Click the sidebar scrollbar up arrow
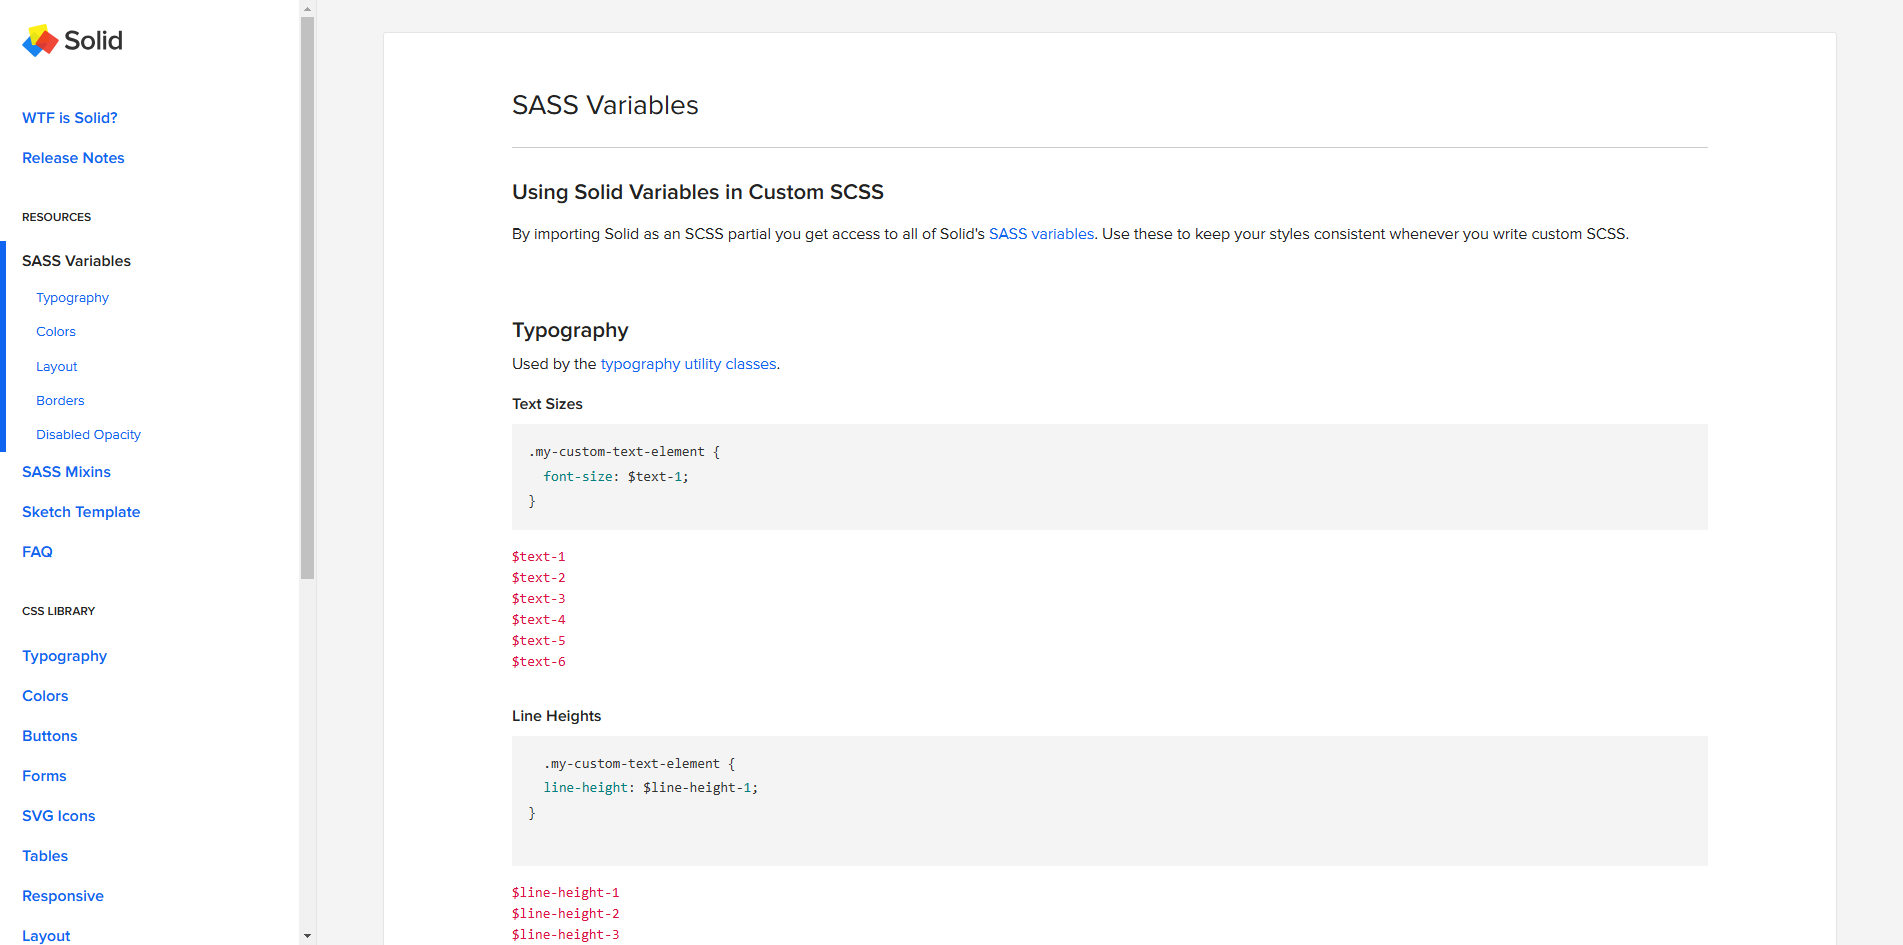Screen dimensions: 1903x945 (x=307, y=8)
